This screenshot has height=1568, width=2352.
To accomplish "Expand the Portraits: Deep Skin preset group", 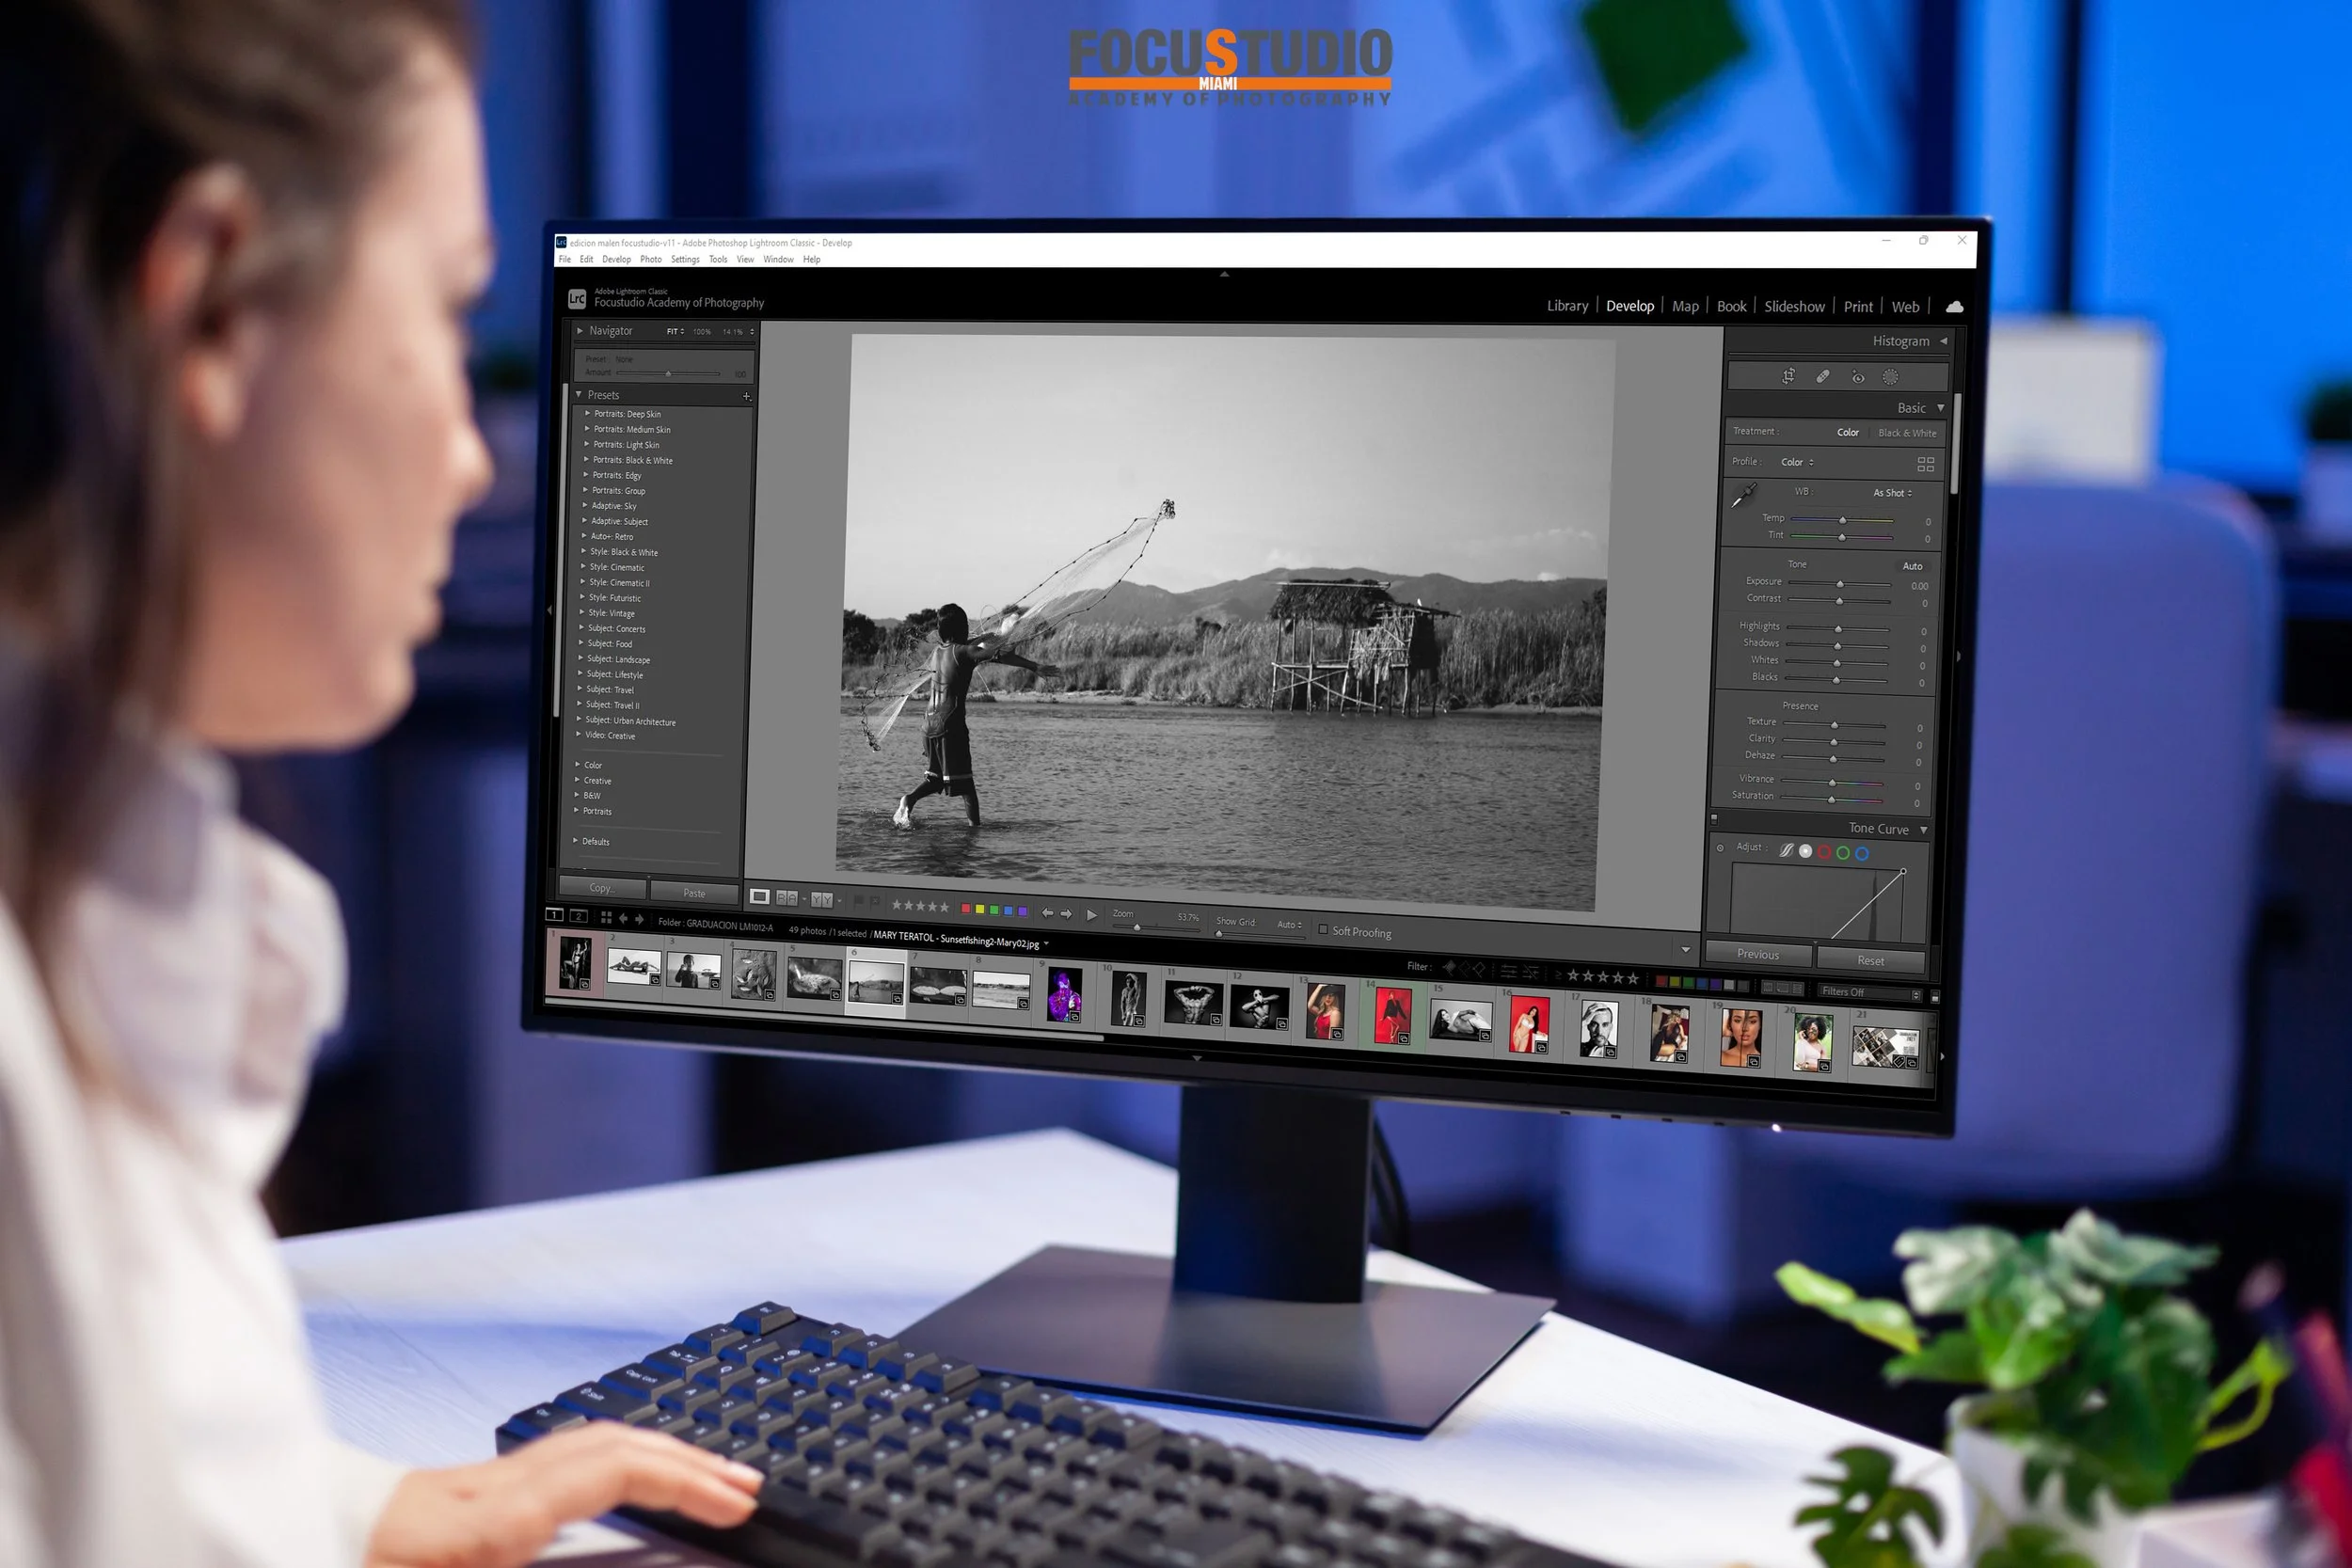I will coord(587,413).
